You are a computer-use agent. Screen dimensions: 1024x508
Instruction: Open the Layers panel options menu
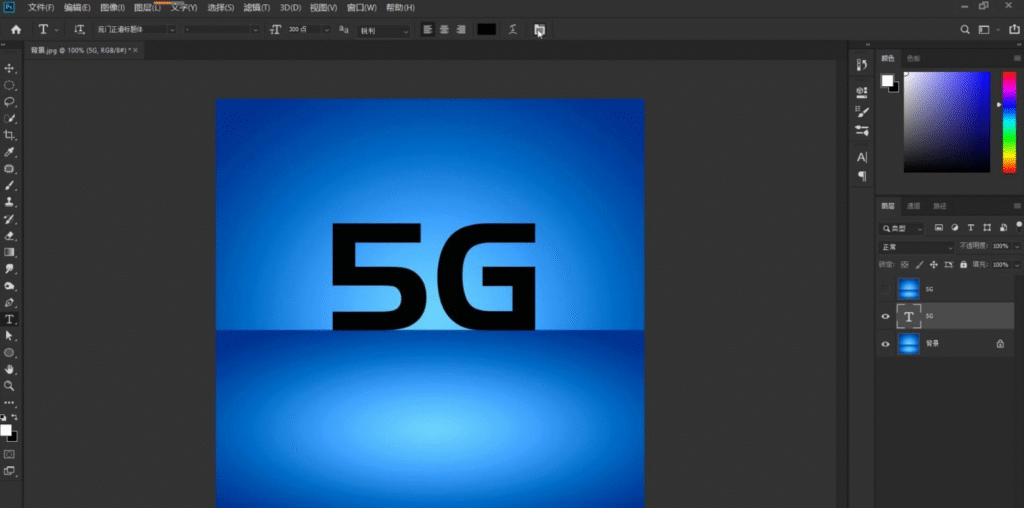(1017, 206)
